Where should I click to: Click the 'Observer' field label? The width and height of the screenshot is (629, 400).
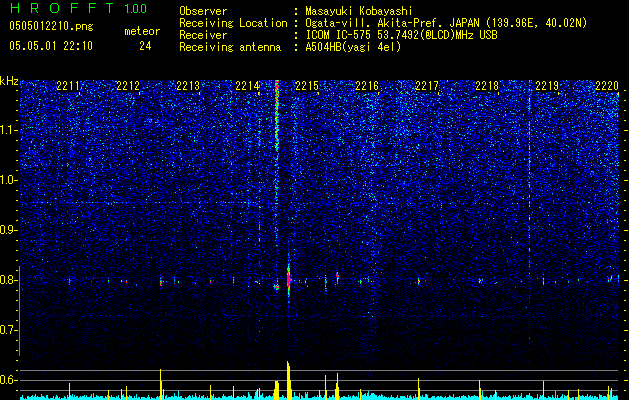coord(203,11)
